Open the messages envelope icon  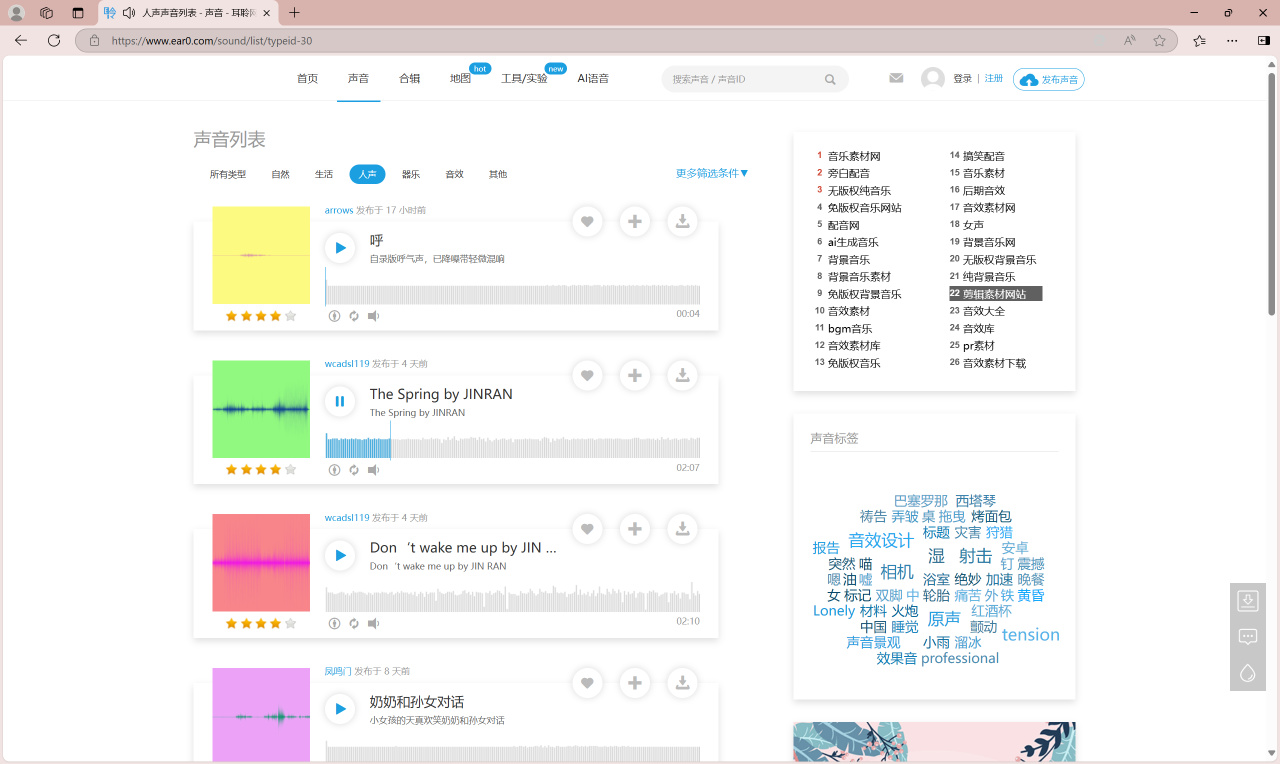pos(896,78)
